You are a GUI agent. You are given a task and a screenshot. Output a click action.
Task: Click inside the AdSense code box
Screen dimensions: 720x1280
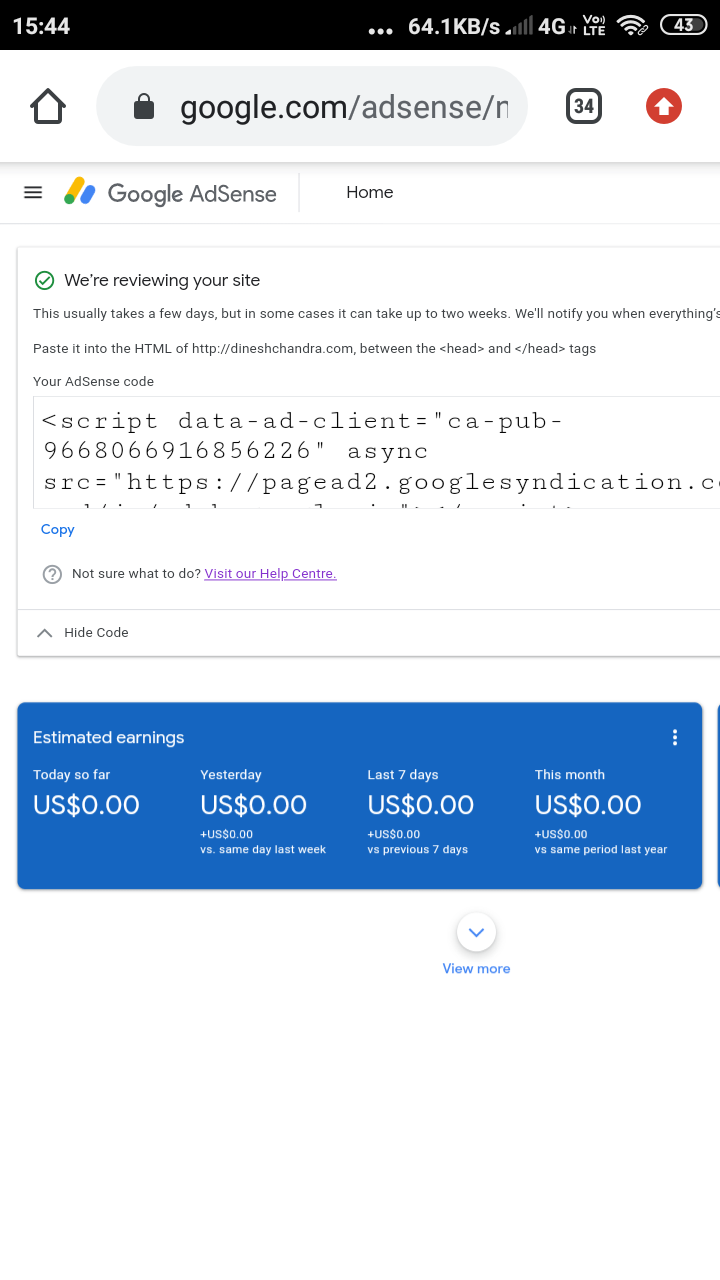(x=376, y=452)
